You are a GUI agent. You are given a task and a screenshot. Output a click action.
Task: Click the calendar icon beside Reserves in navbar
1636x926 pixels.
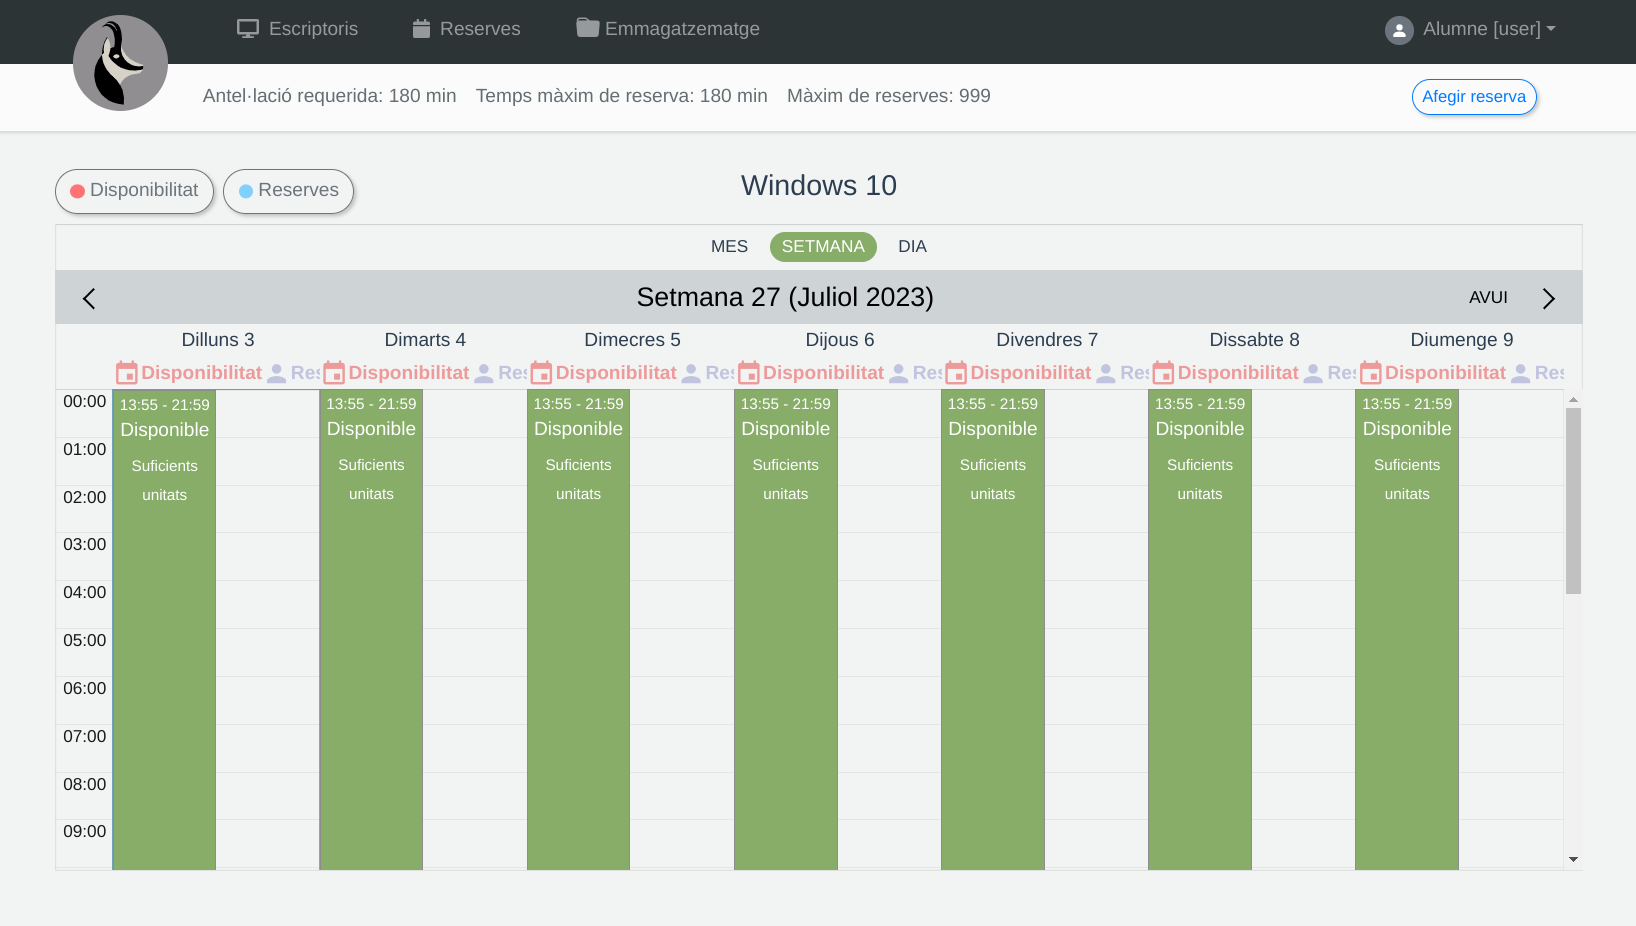(421, 29)
